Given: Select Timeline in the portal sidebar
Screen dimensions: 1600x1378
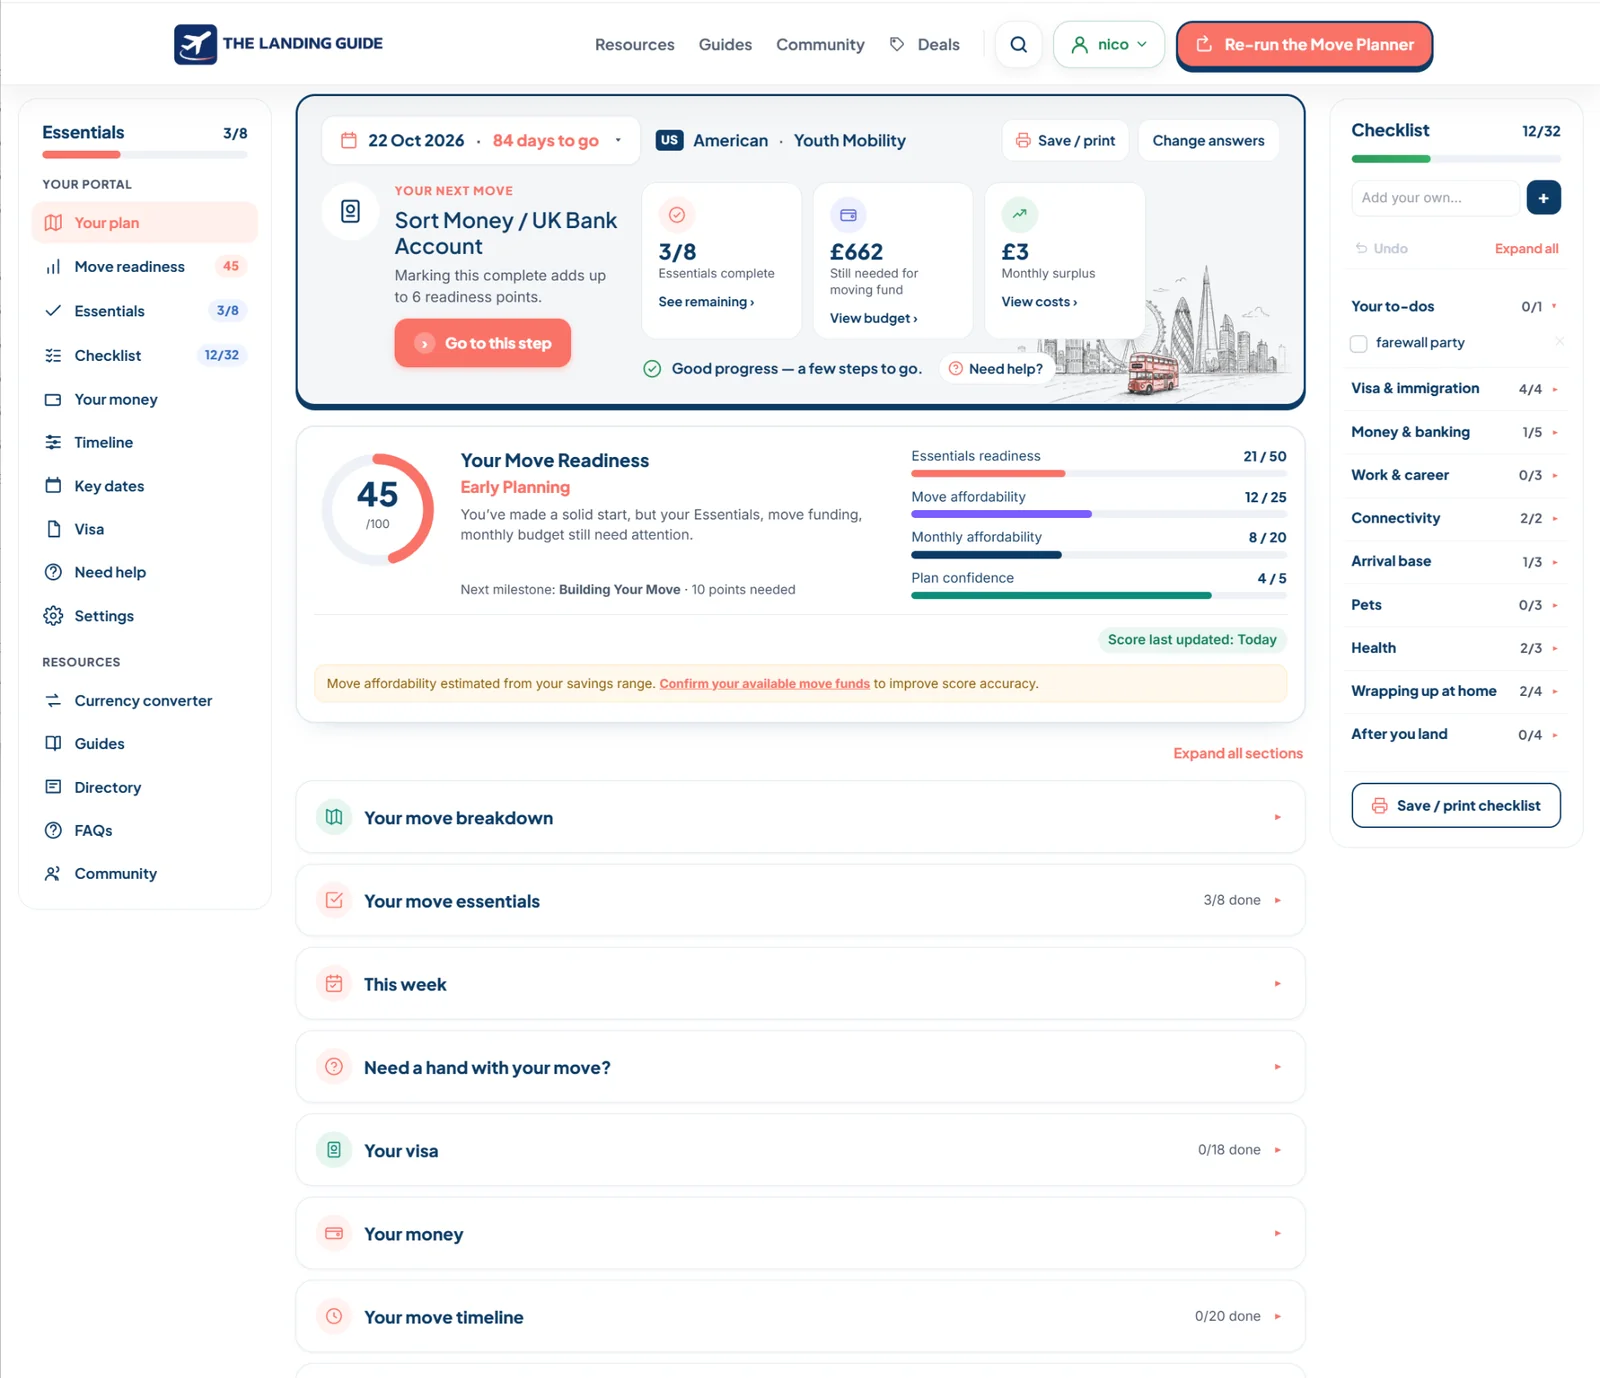Looking at the screenshot, I should tap(145, 442).
